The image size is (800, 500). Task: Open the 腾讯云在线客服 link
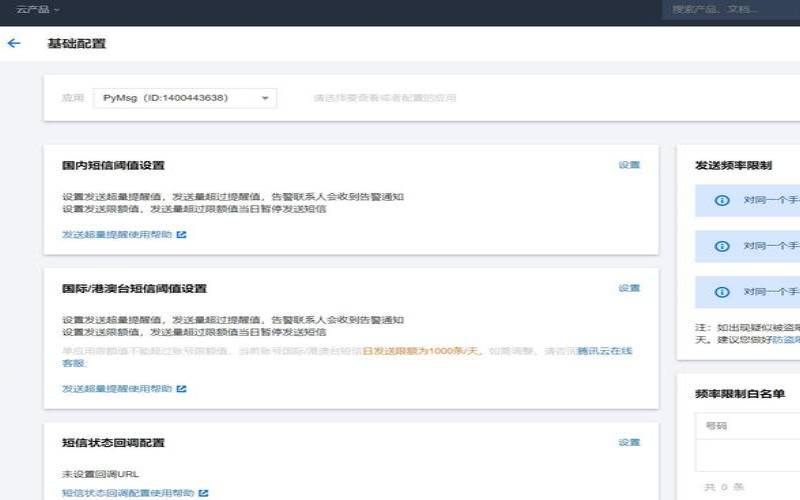pos(605,351)
